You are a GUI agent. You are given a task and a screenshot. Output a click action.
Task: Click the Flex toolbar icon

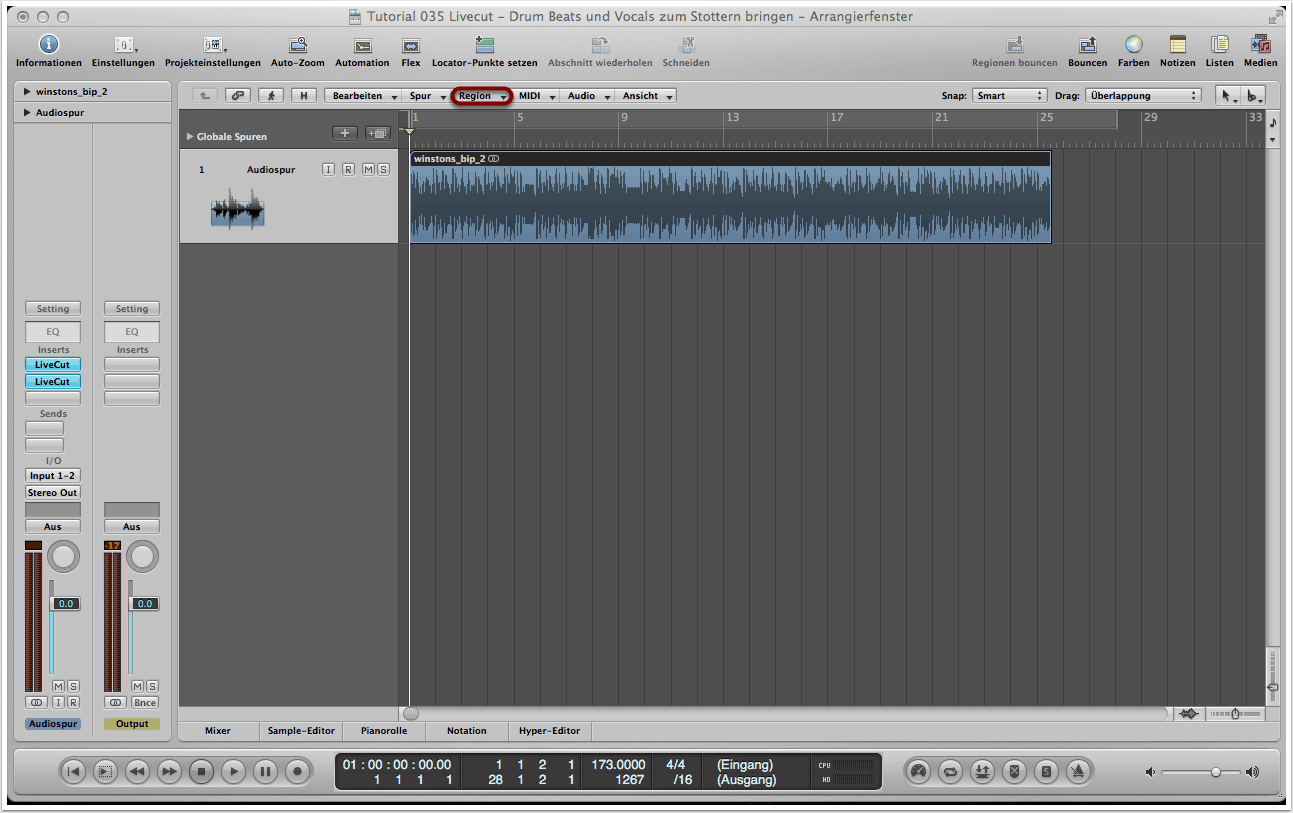point(410,45)
